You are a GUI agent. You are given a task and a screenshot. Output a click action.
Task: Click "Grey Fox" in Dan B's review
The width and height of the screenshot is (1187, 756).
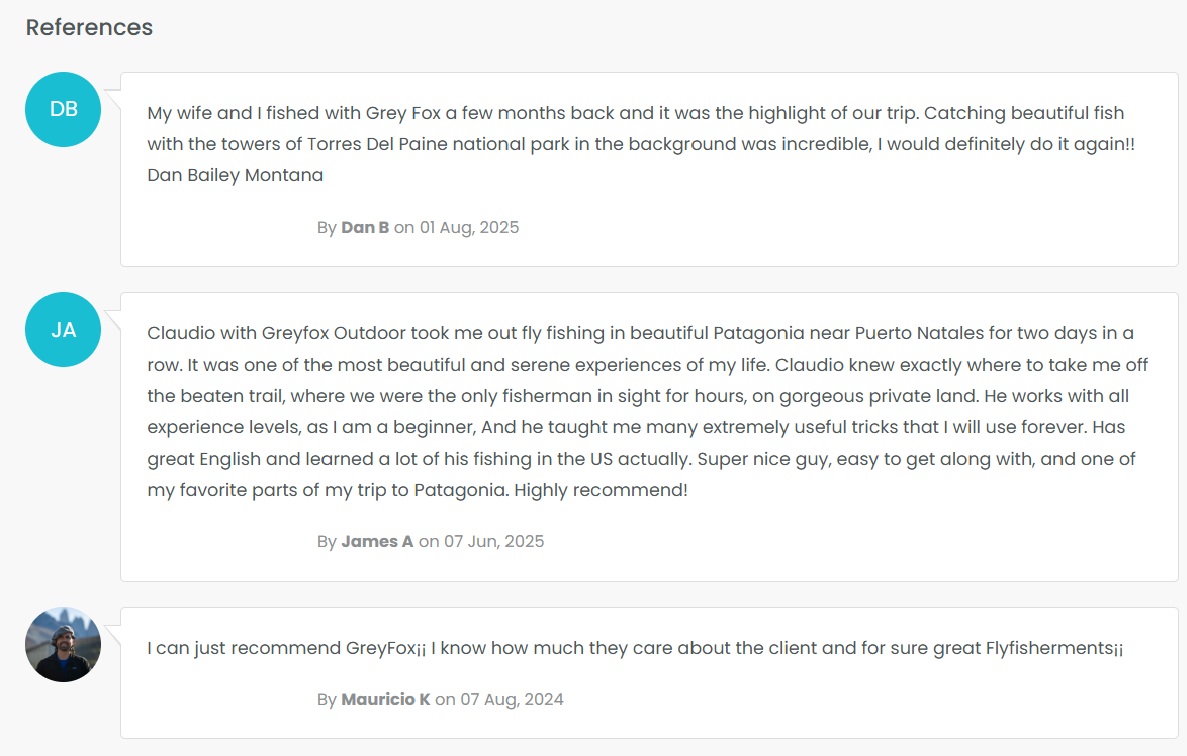(403, 113)
